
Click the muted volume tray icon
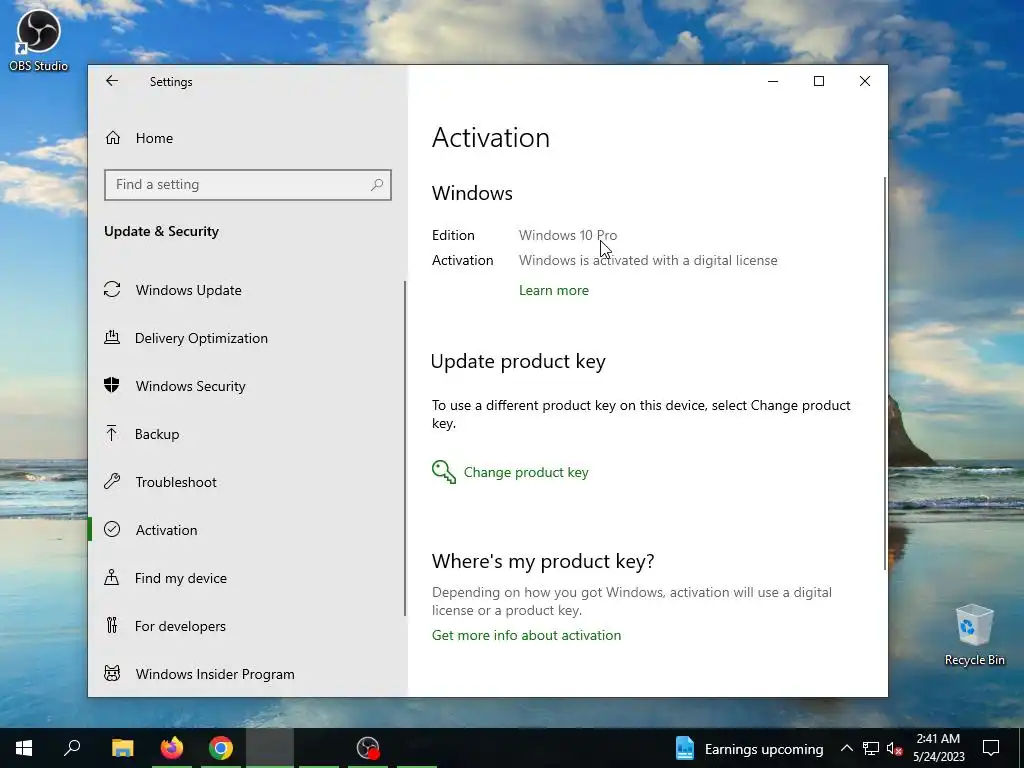coord(894,748)
